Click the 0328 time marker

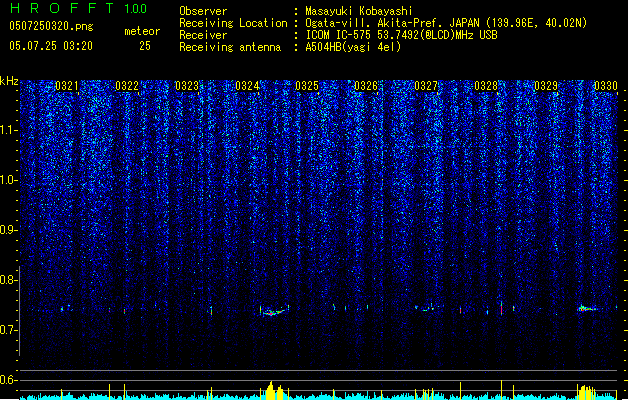486,86
